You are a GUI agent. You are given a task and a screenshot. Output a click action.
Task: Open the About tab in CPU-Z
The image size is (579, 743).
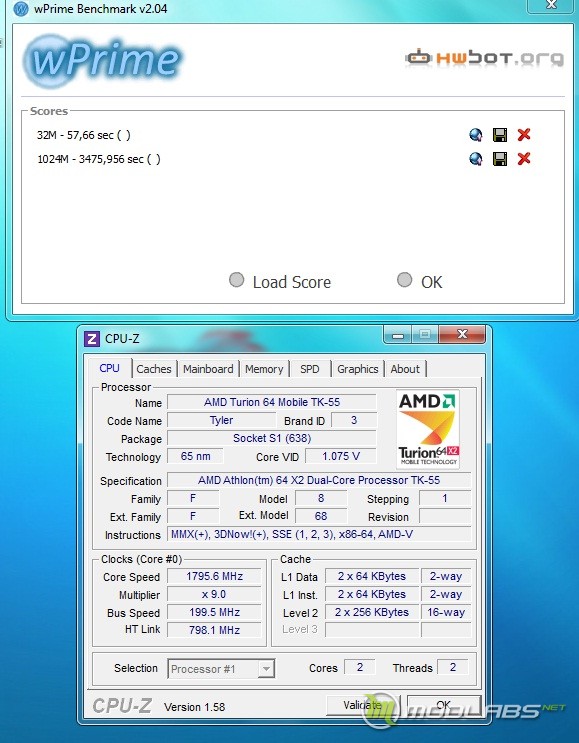(x=405, y=369)
